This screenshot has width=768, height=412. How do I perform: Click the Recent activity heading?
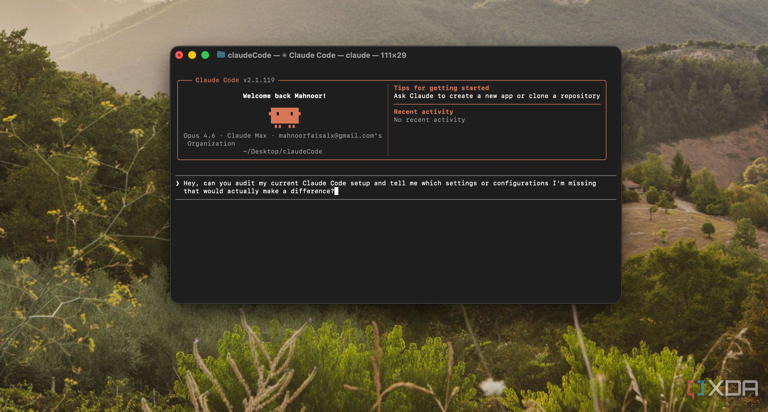[423, 112]
